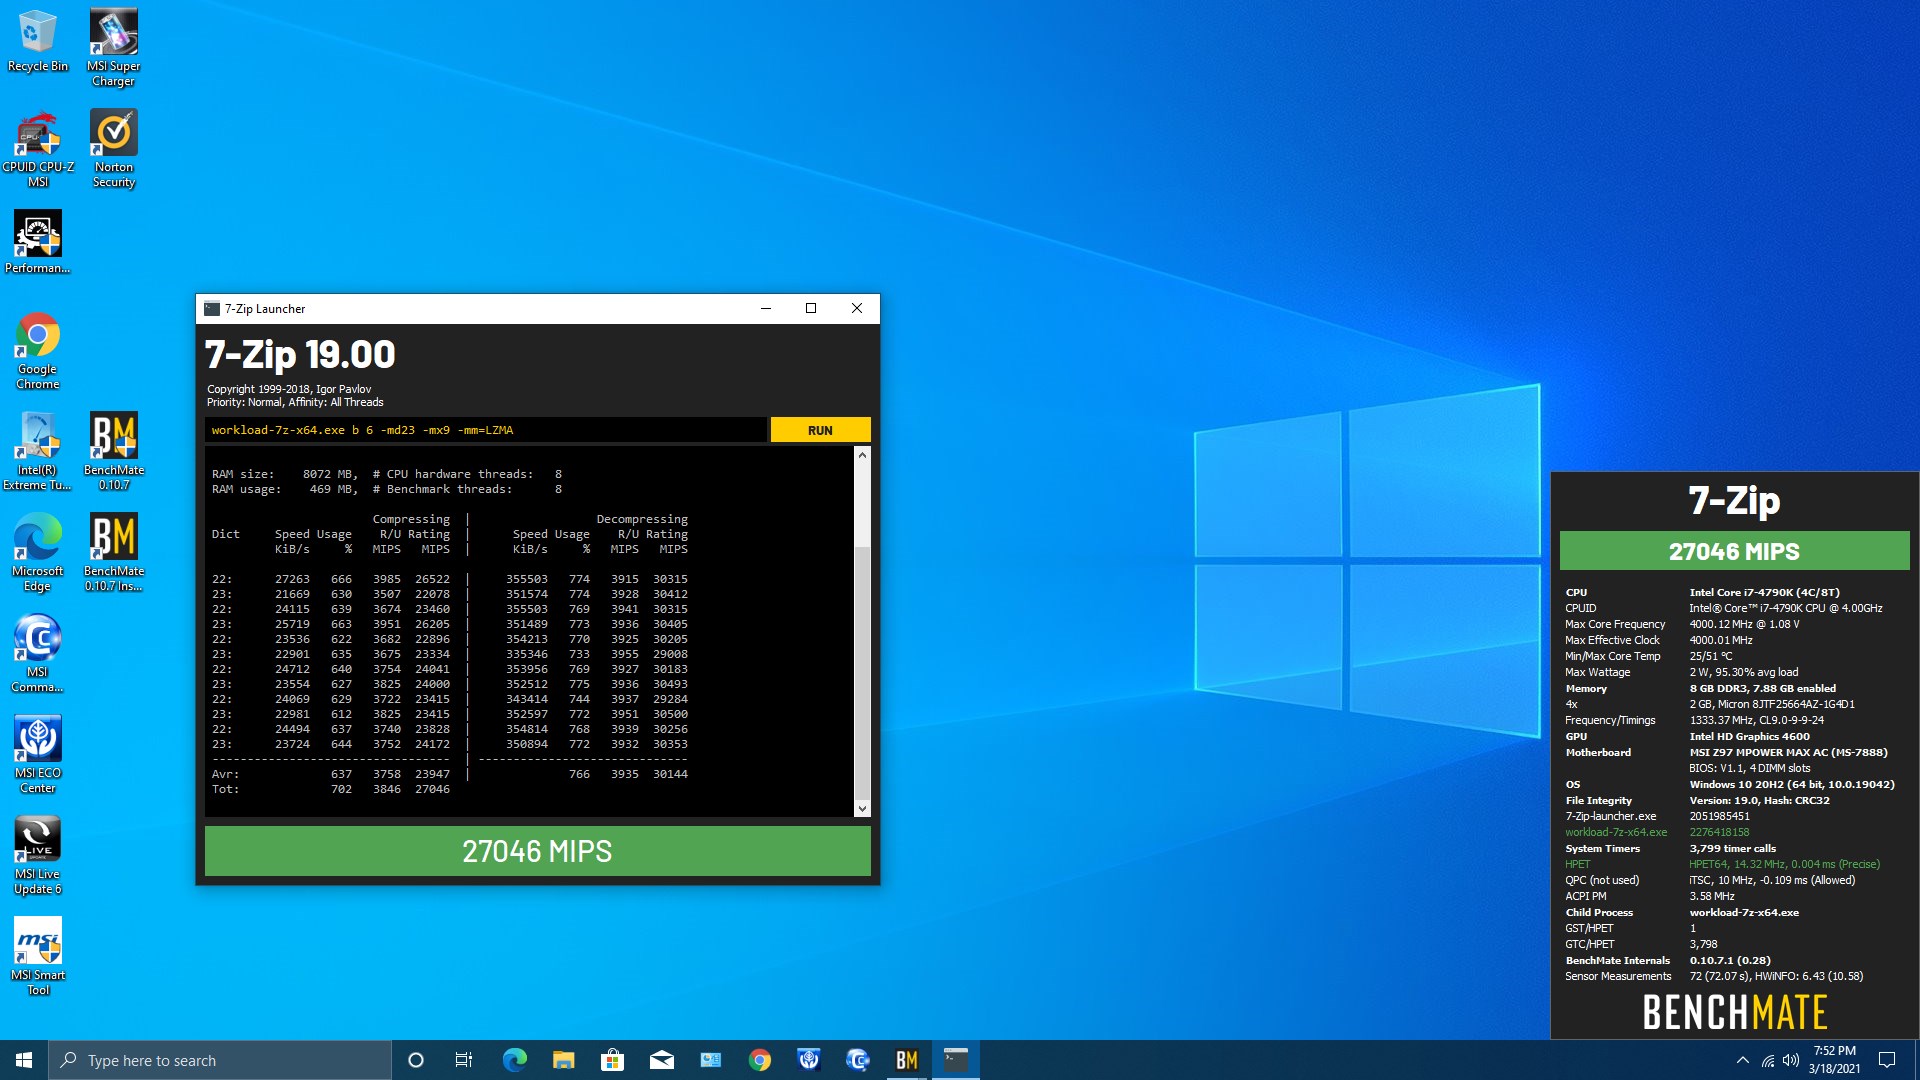Click the BENCHMATE logo in results panel

pos(1735,1012)
